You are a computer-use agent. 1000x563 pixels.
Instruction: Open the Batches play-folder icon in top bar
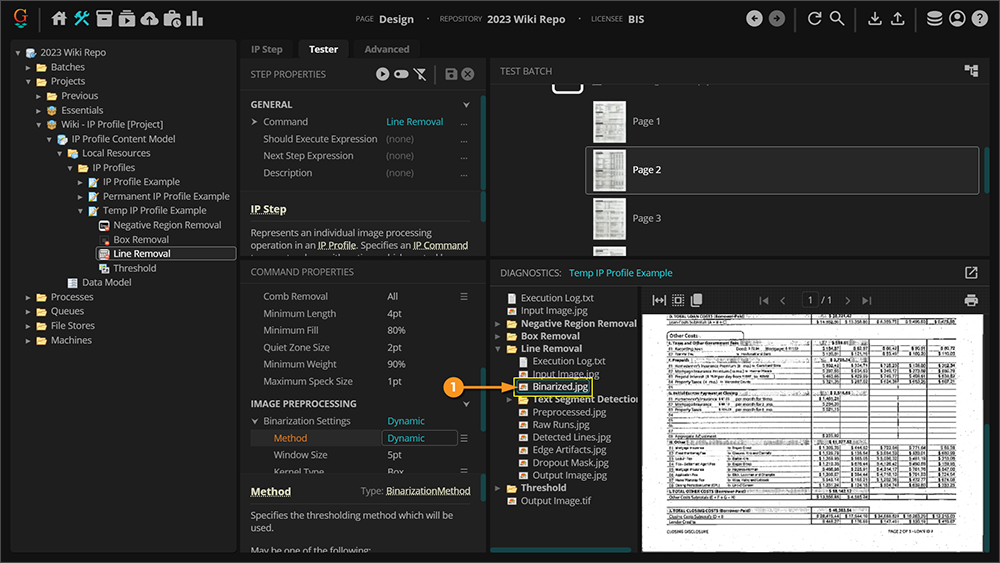point(127,18)
